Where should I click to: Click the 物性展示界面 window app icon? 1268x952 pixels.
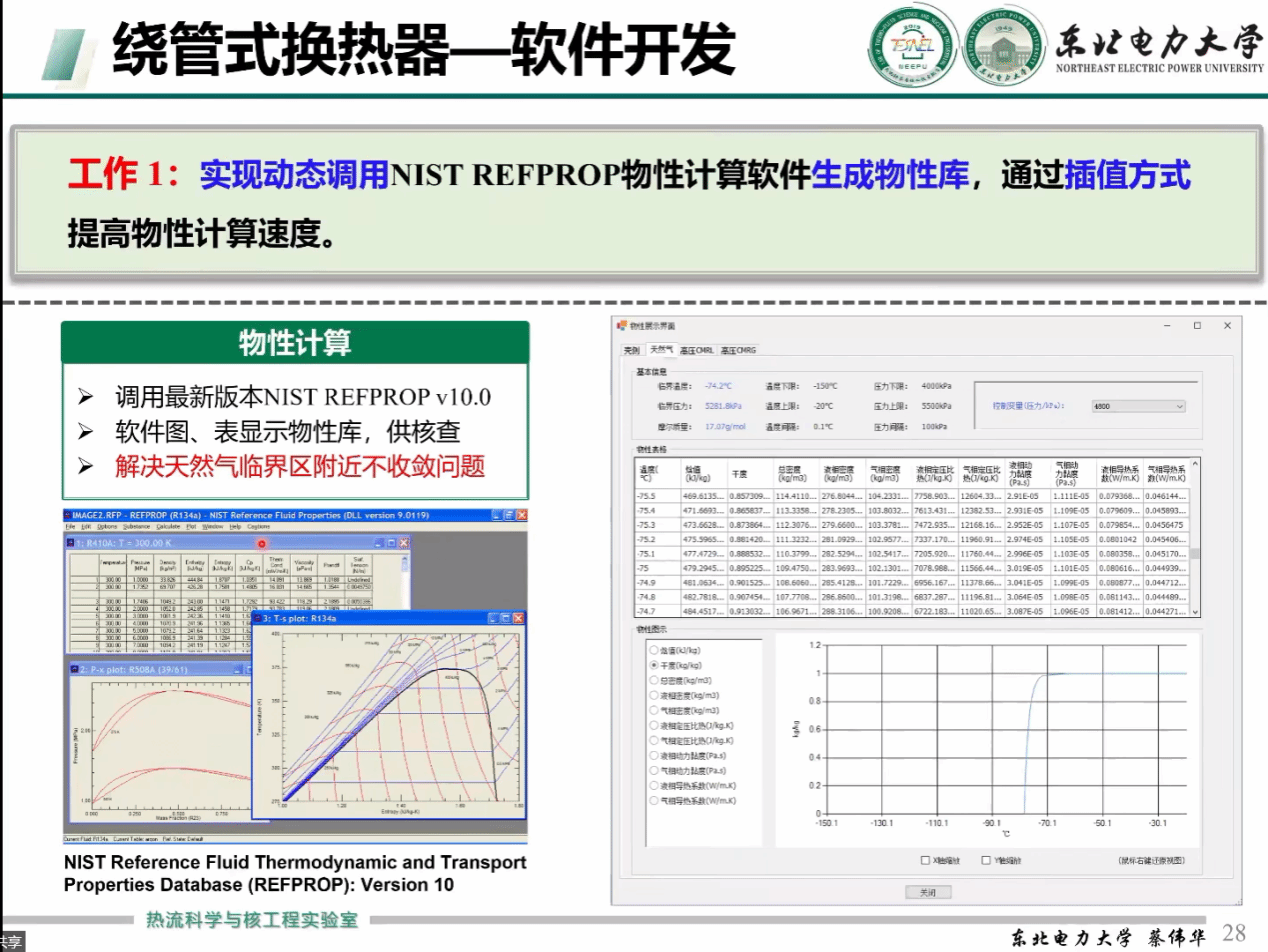click(x=622, y=326)
